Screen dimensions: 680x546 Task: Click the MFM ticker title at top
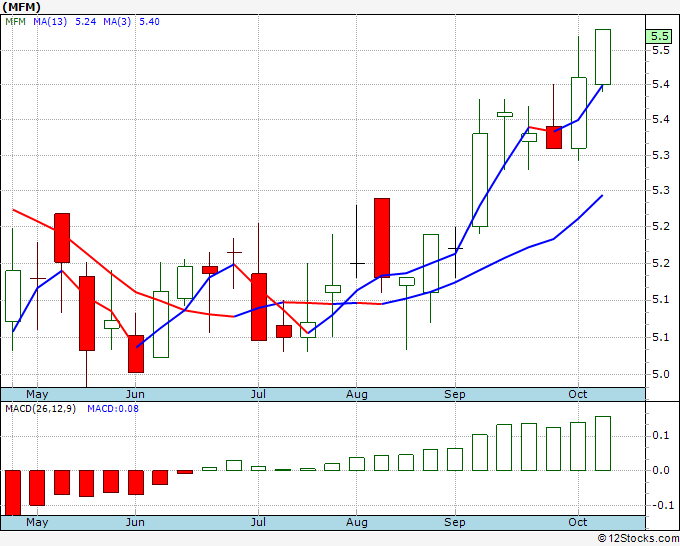click(x=22, y=7)
